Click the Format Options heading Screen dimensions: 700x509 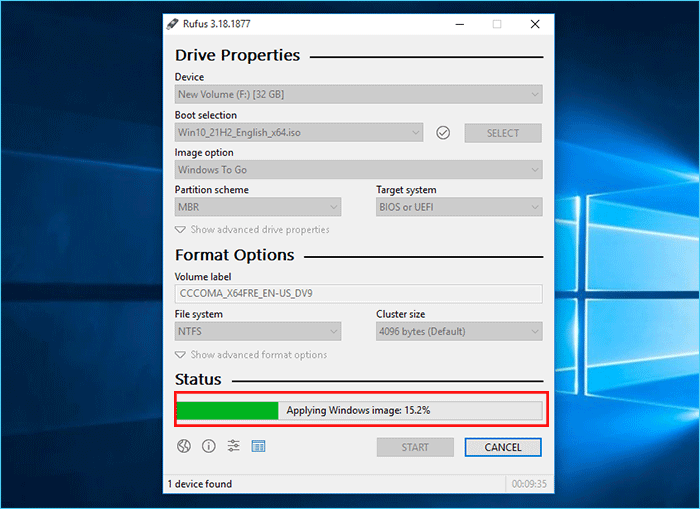tap(235, 255)
